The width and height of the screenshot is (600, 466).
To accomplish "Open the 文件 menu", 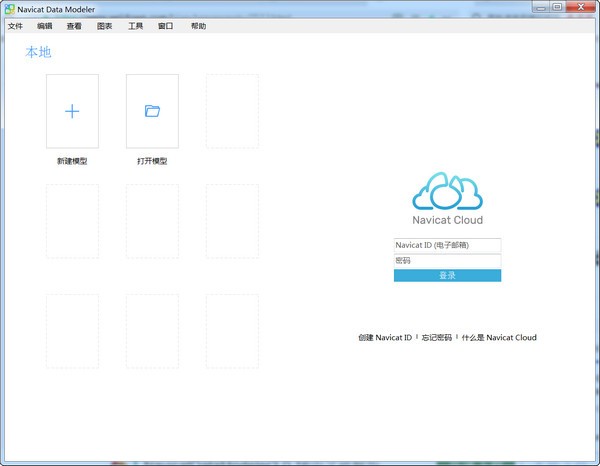I will click(x=15, y=26).
